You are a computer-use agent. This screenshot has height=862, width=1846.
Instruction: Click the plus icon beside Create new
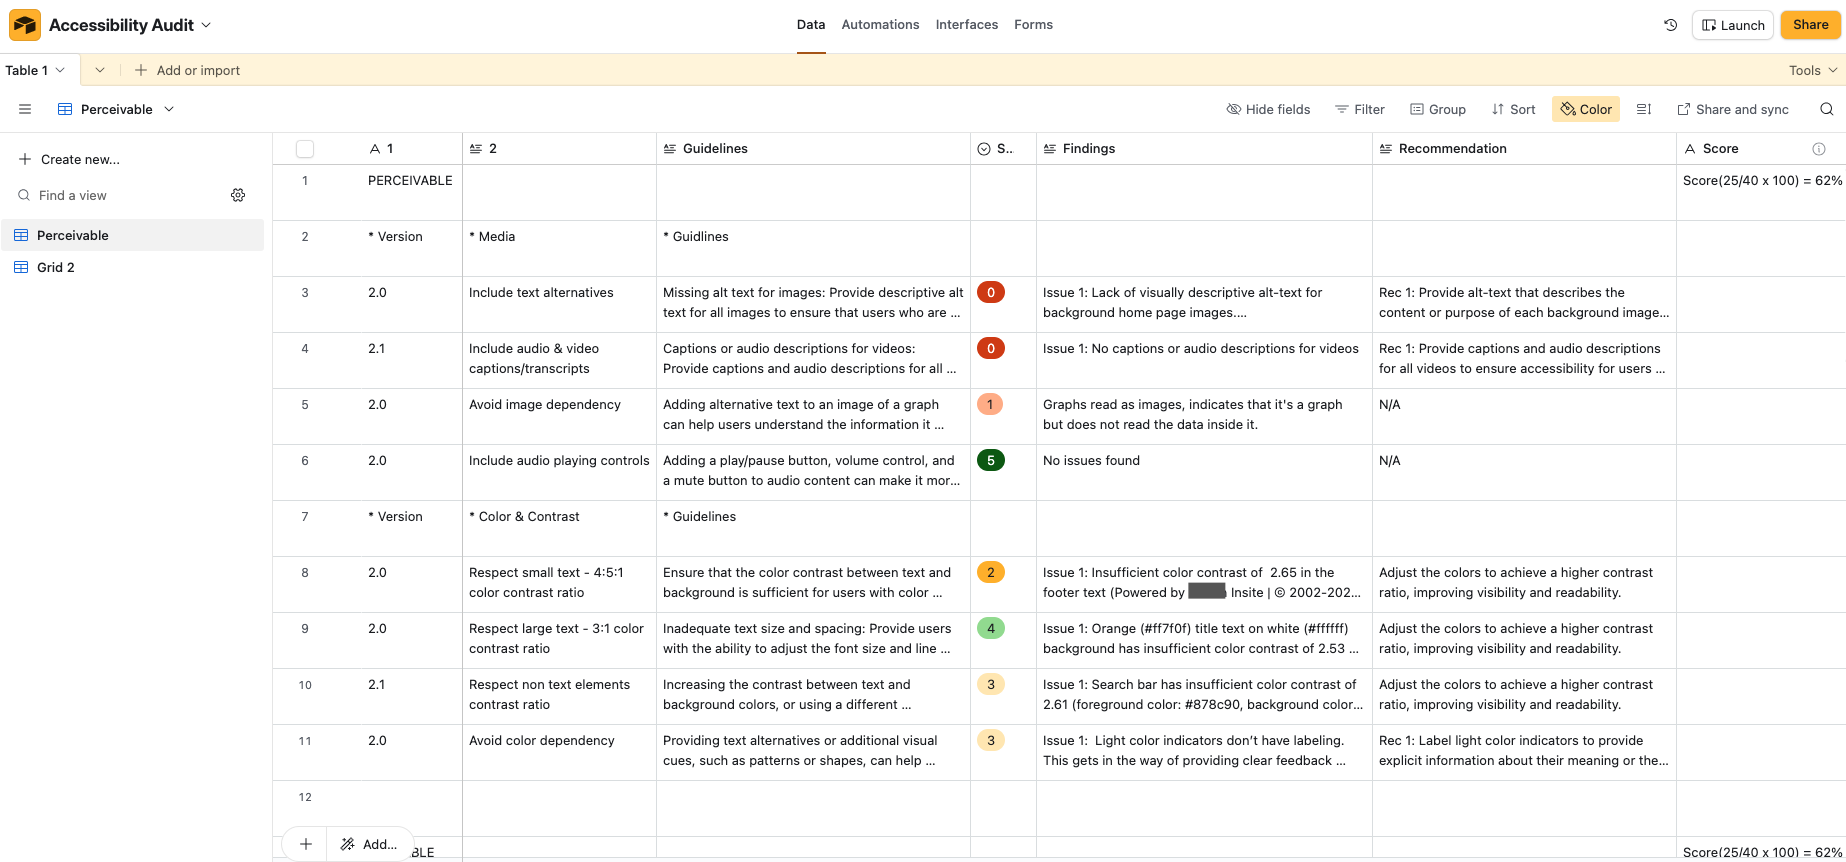click(x=25, y=159)
